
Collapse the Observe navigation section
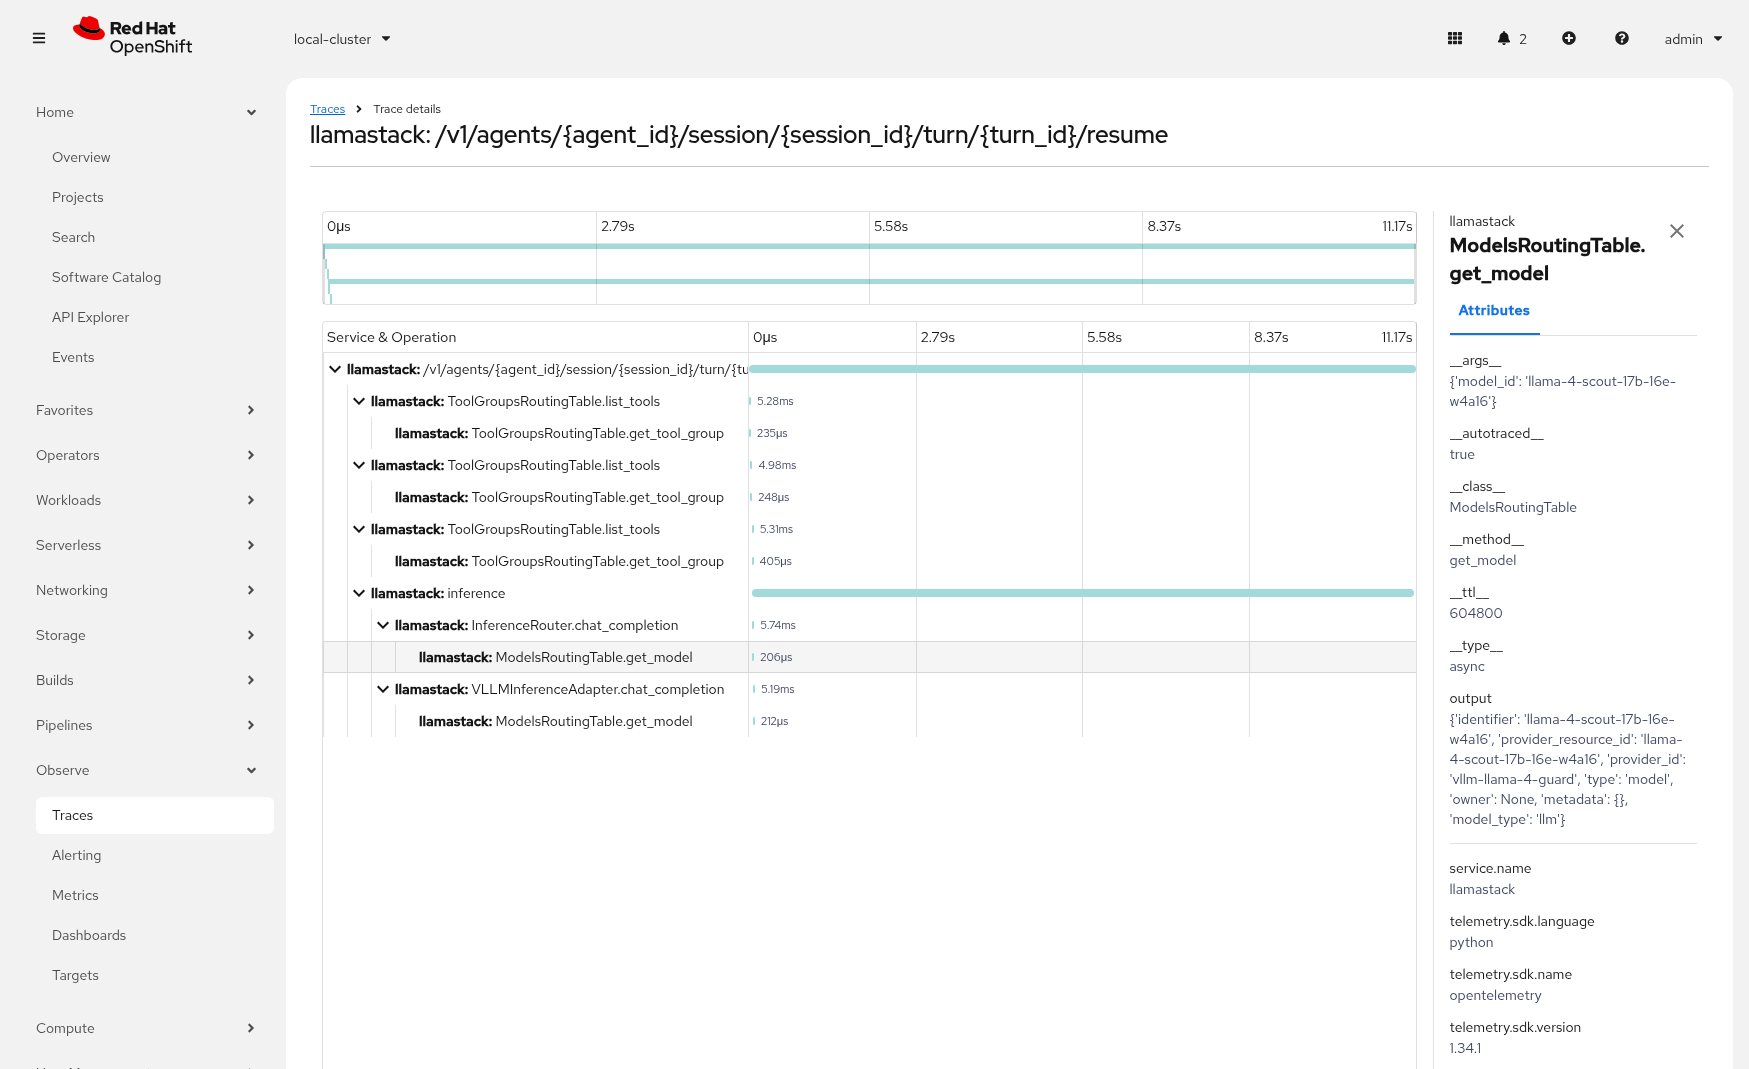(x=146, y=770)
